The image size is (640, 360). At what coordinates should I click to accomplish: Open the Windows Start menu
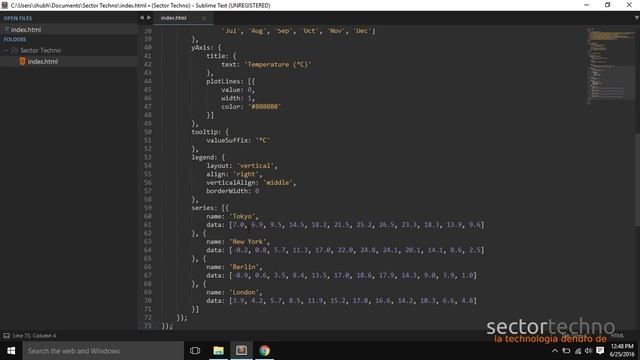pyautogui.click(x=11, y=351)
